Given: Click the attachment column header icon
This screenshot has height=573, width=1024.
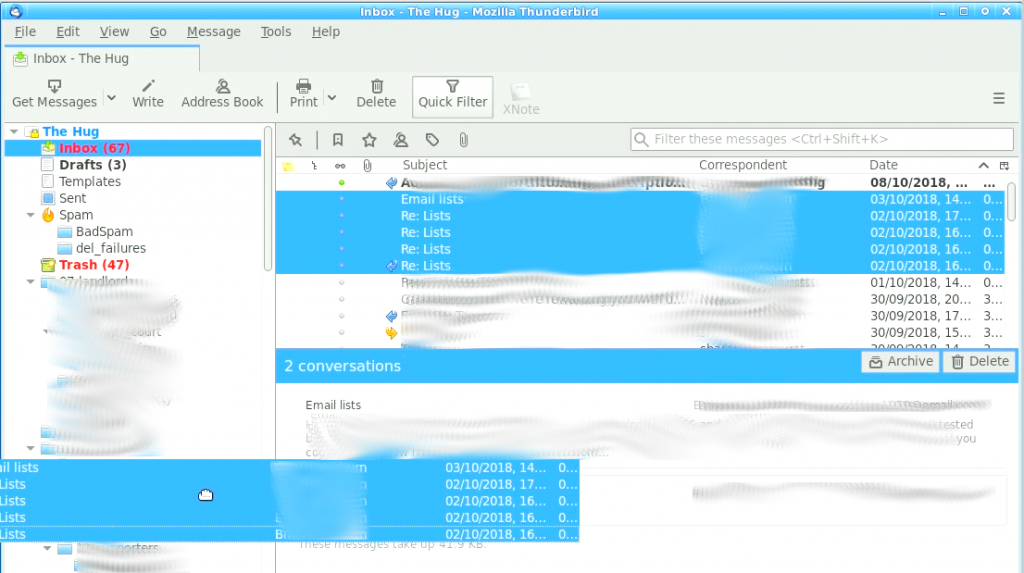Looking at the screenshot, I should click(x=368, y=166).
